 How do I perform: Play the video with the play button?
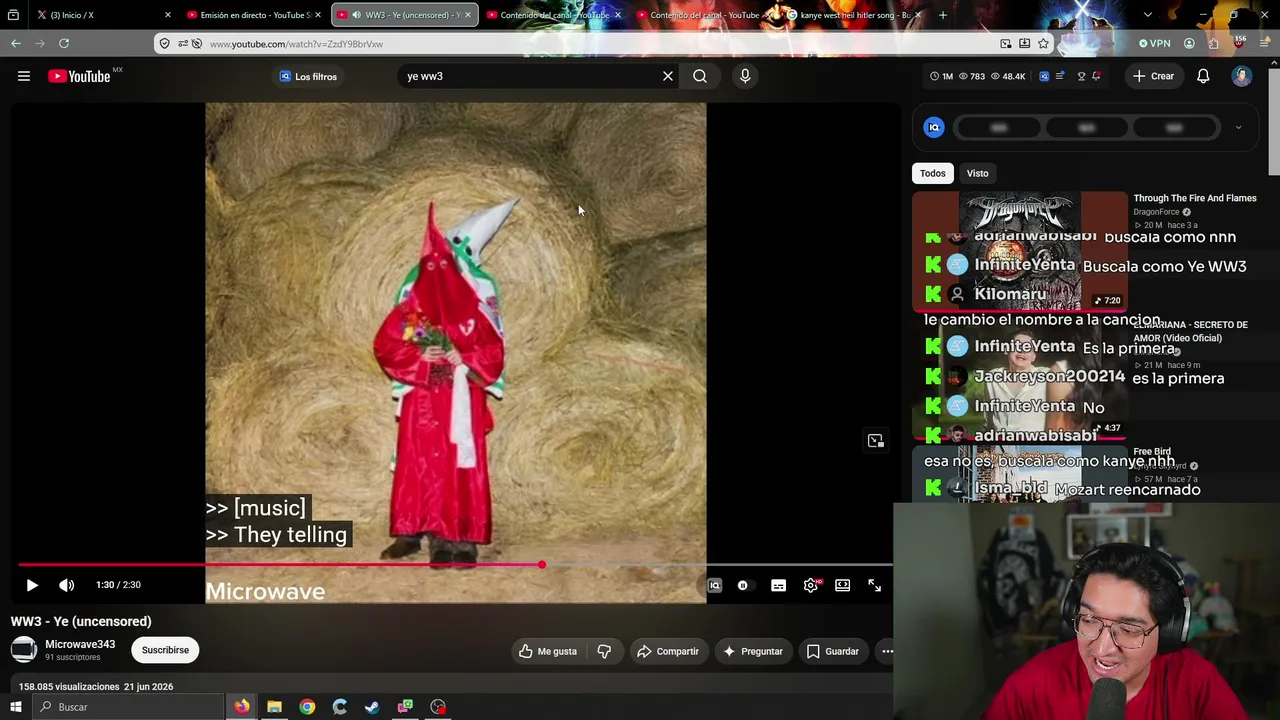(x=32, y=585)
